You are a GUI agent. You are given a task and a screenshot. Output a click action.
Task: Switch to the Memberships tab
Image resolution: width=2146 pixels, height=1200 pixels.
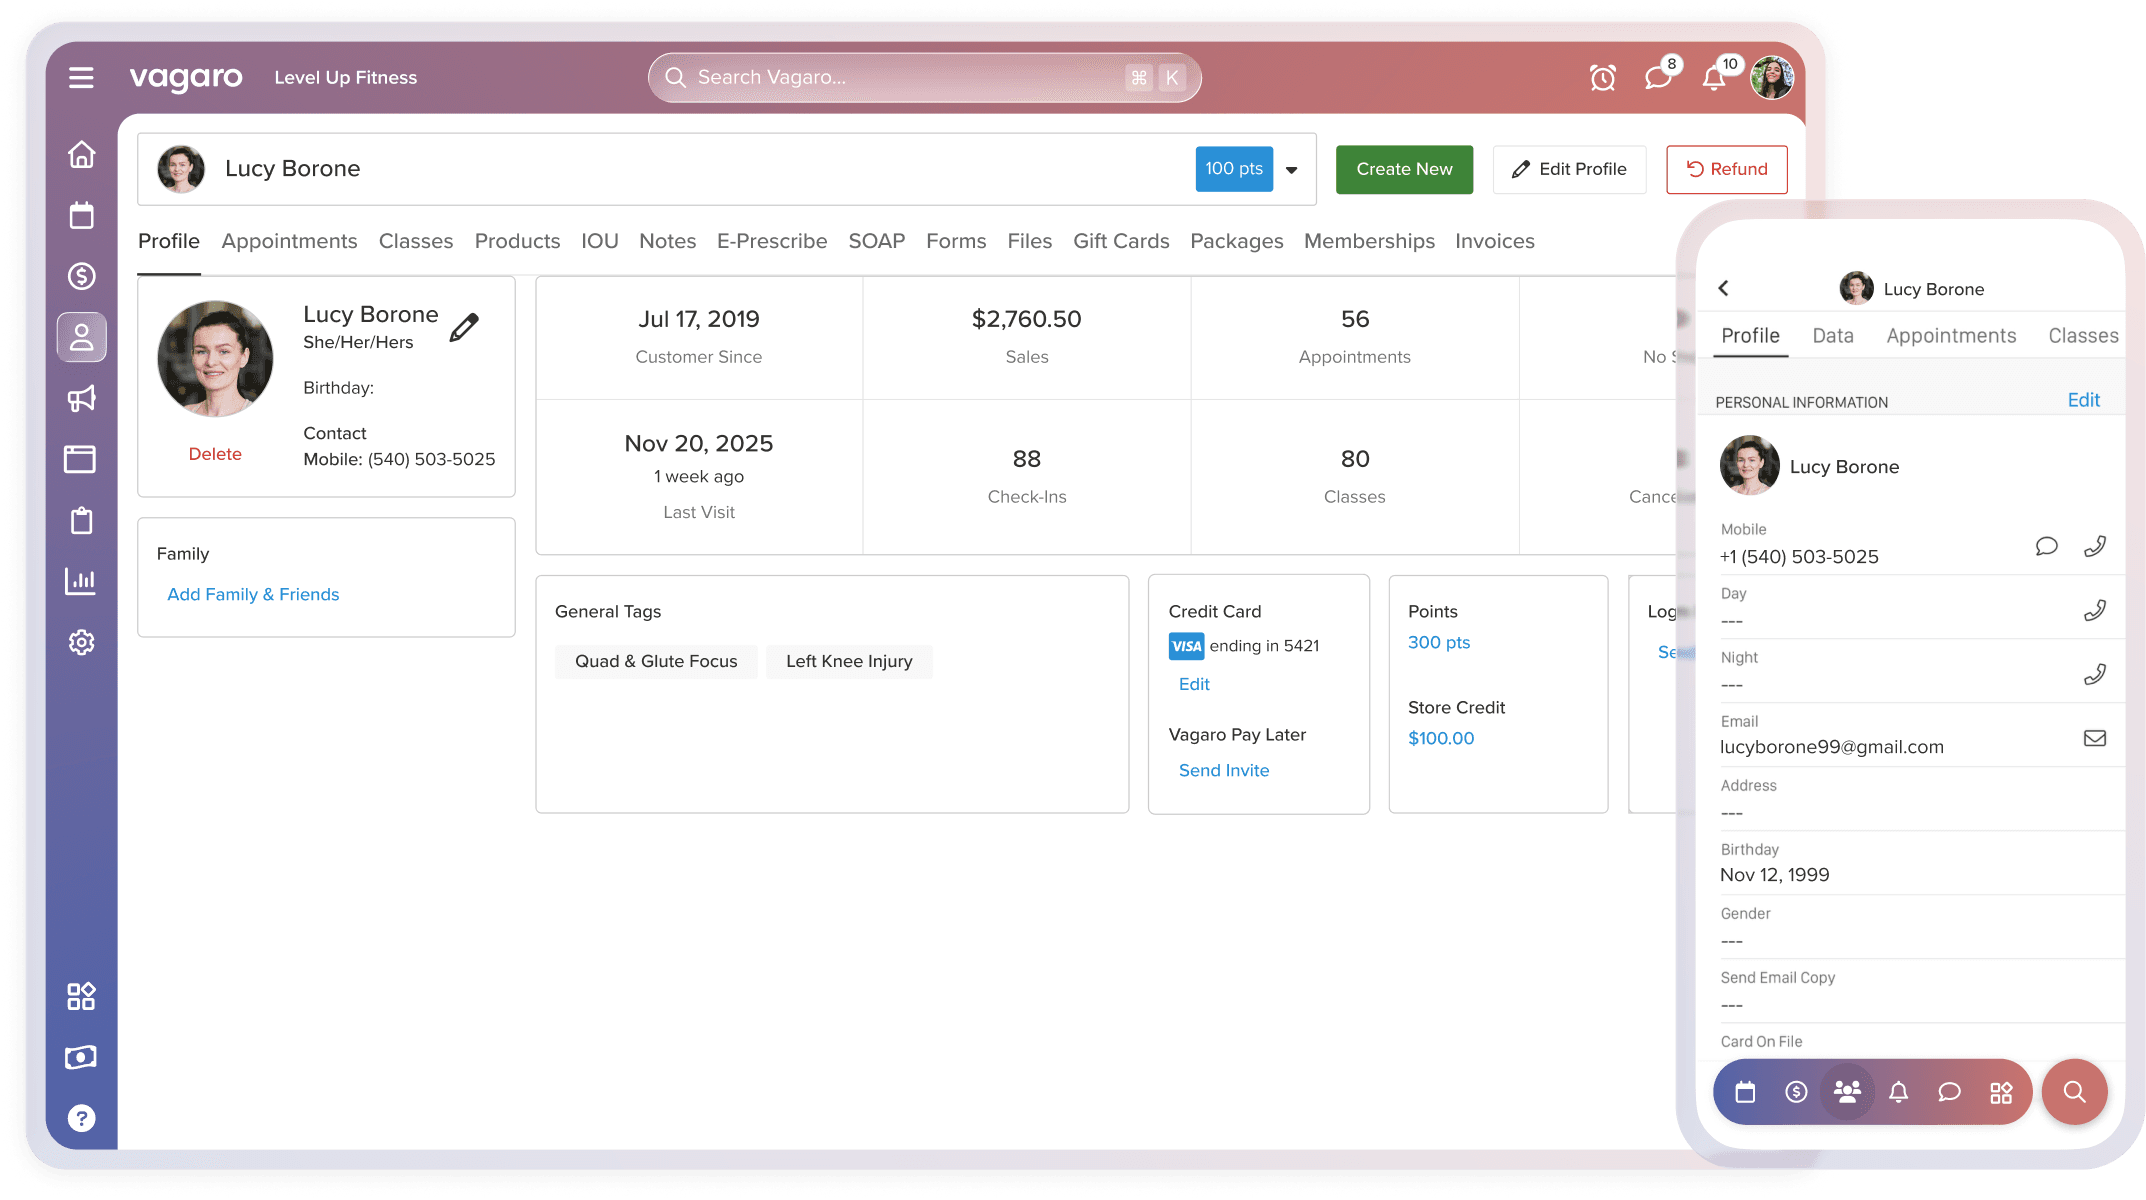(x=1368, y=241)
